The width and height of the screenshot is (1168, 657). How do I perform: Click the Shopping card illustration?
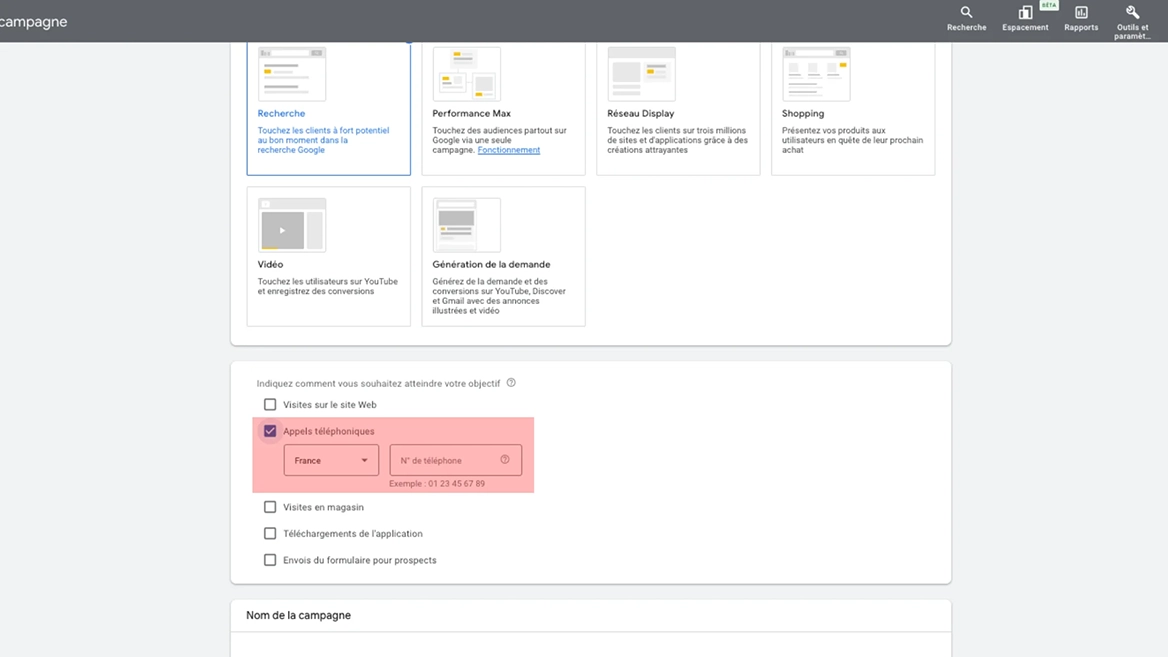click(x=816, y=74)
